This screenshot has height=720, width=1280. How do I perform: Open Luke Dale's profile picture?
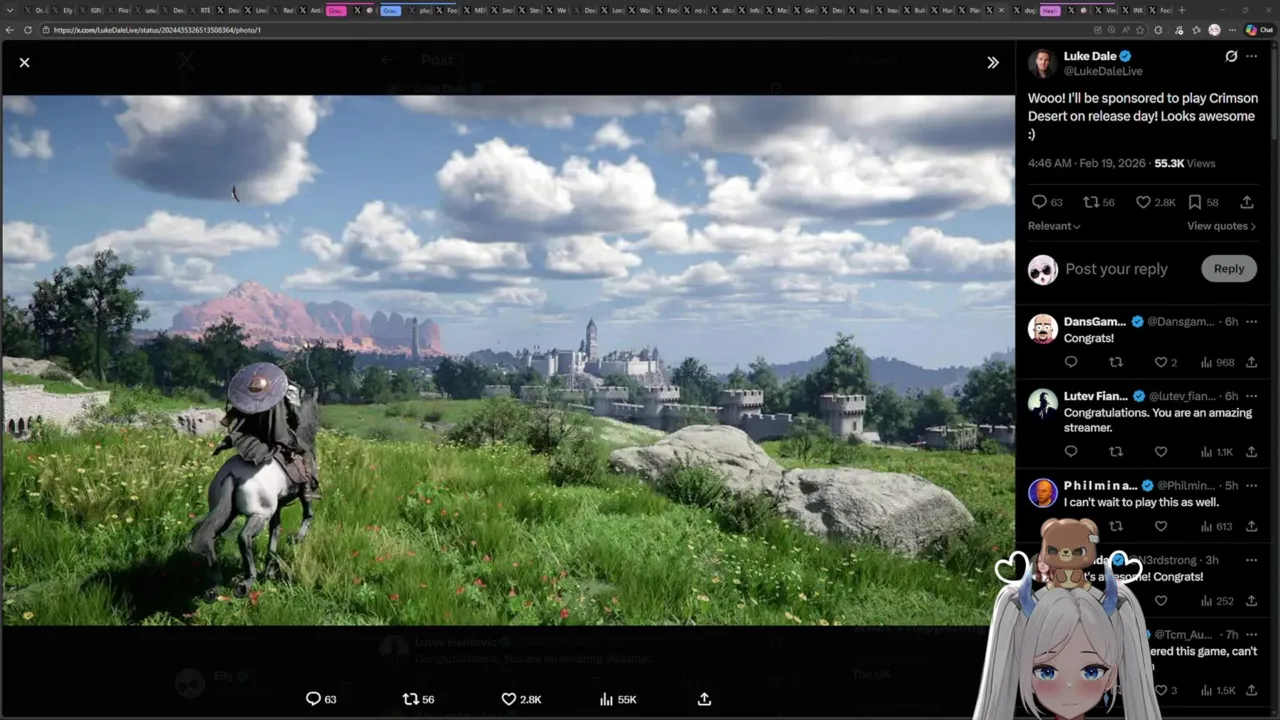point(1042,63)
